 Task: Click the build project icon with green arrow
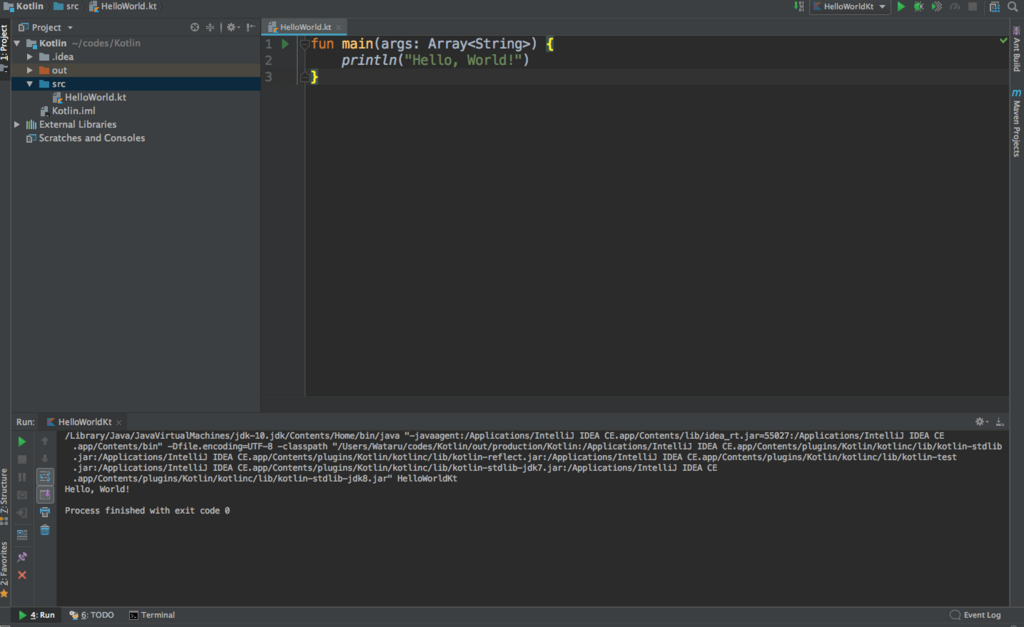point(799,7)
